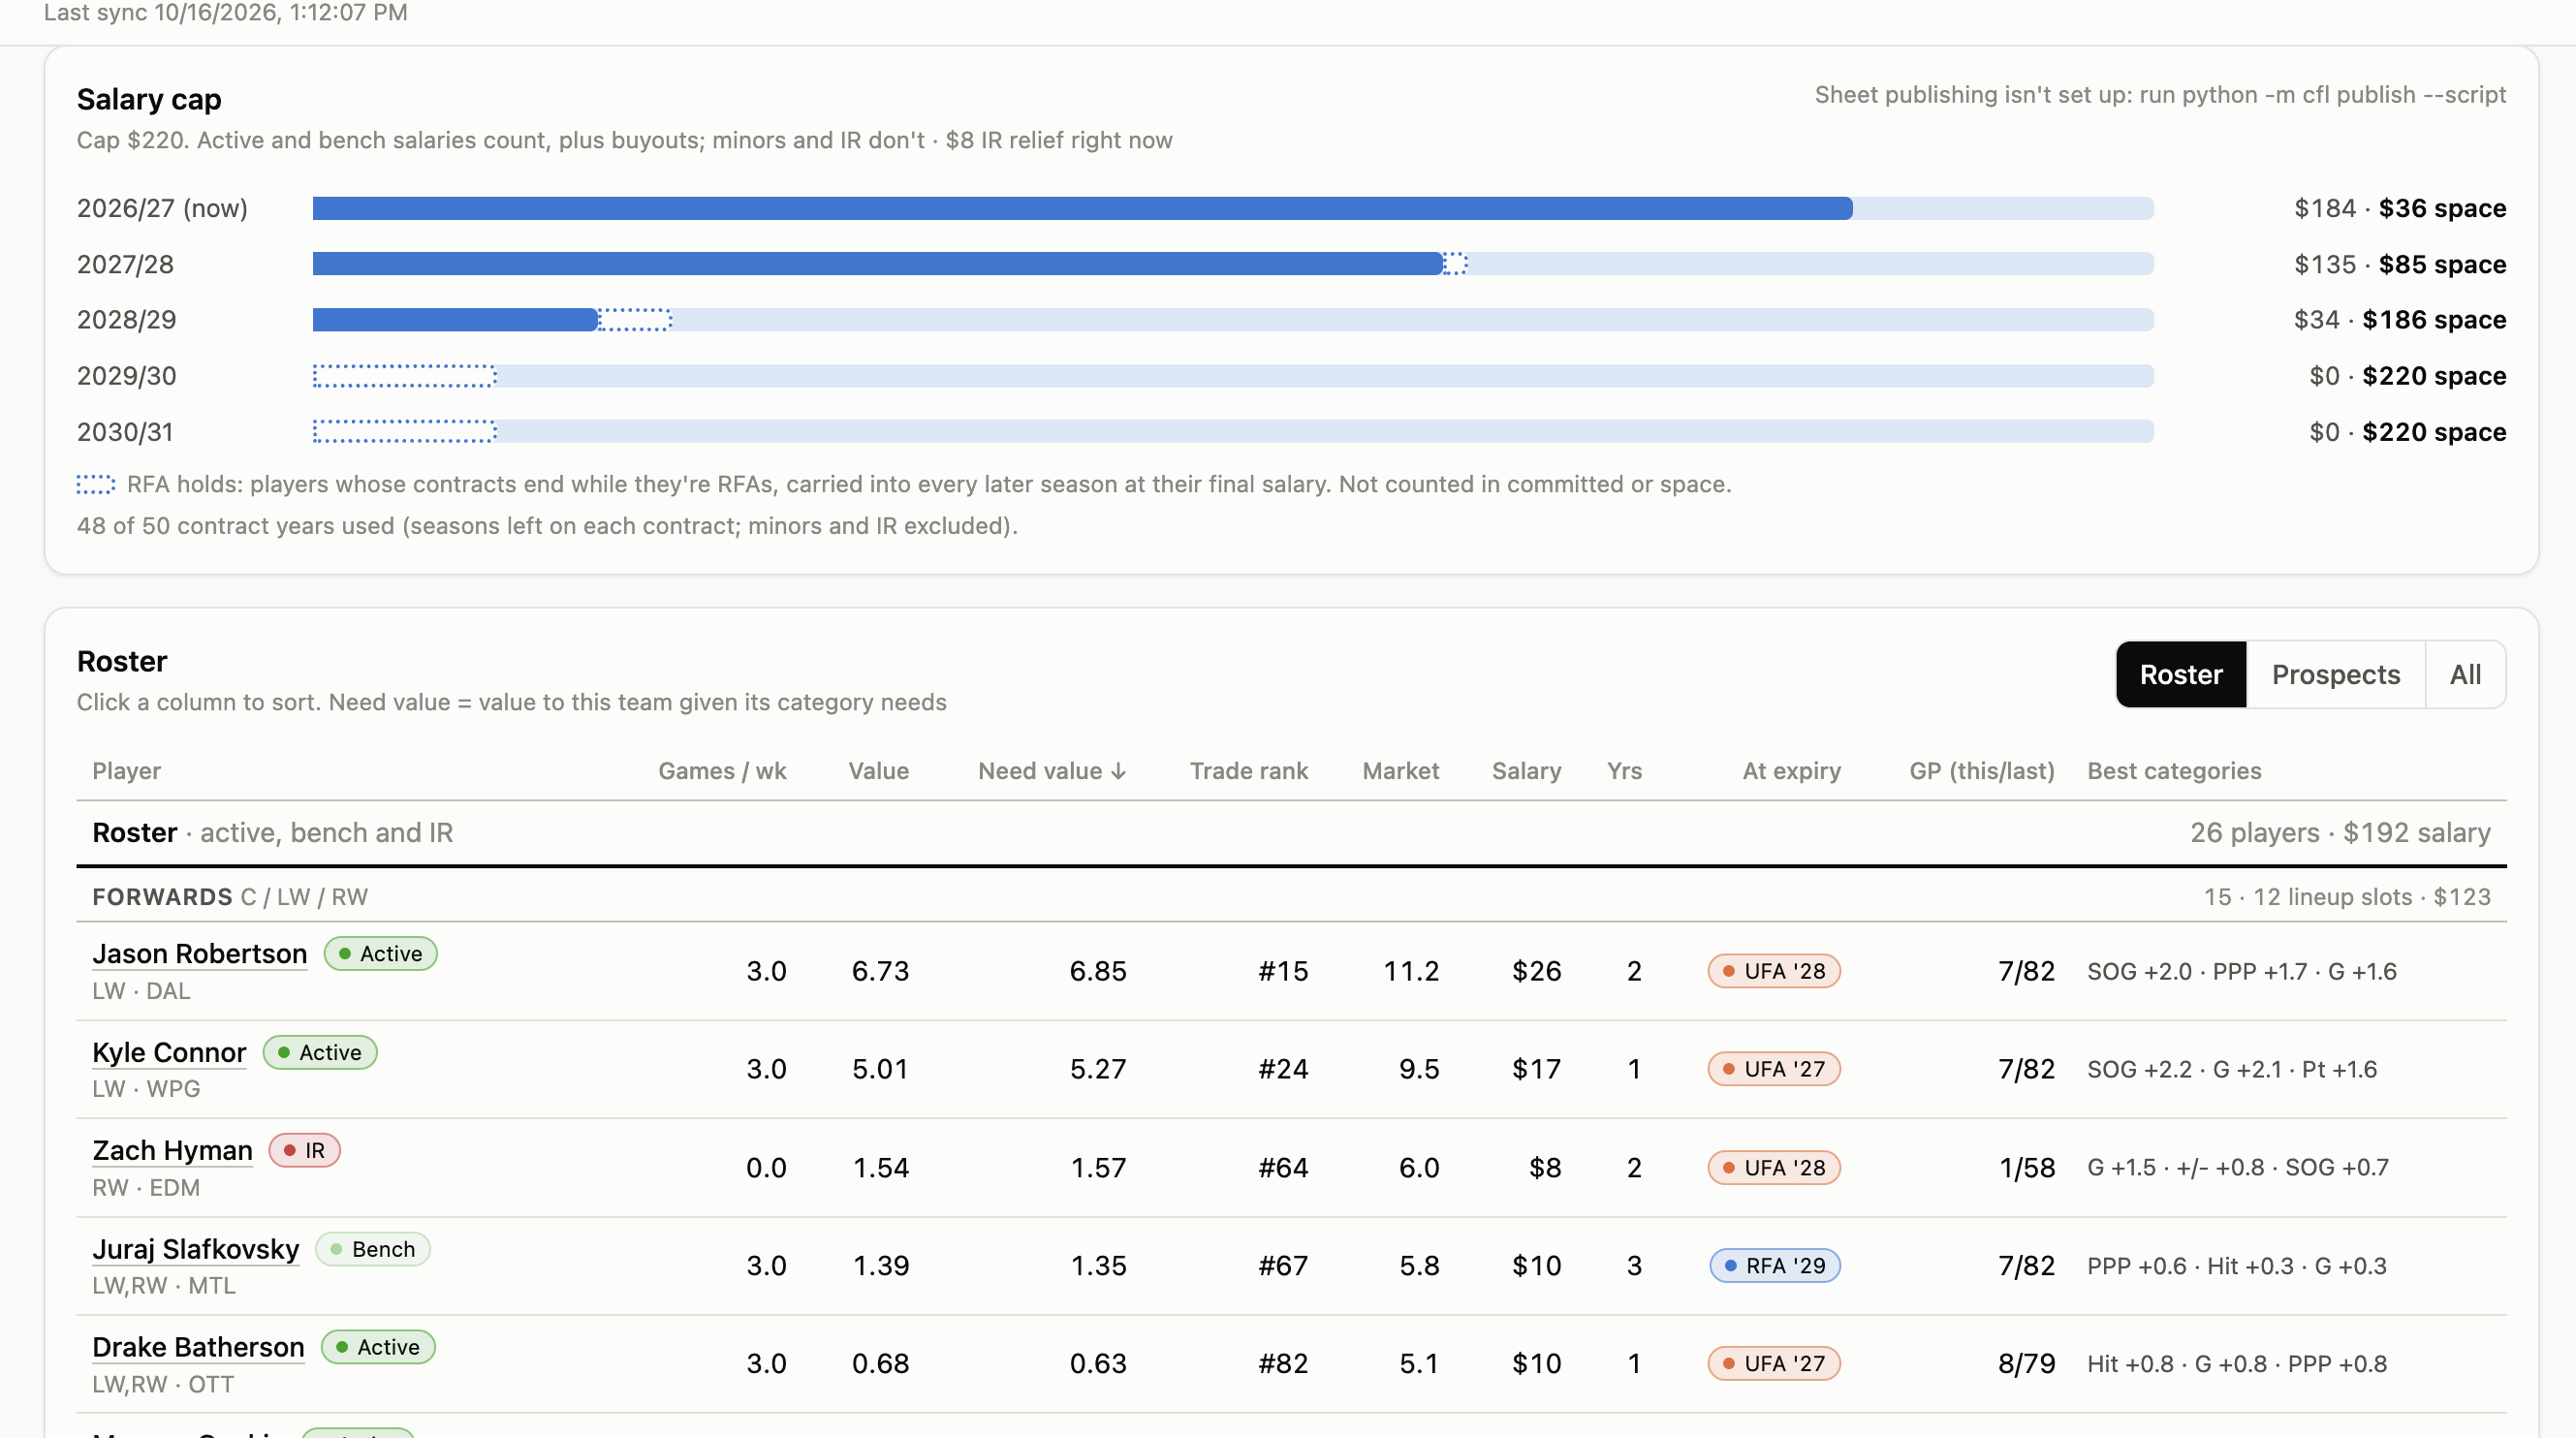The image size is (2576, 1438).
Task: Select the All roster view tab
Action: (x=2465, y=675)
